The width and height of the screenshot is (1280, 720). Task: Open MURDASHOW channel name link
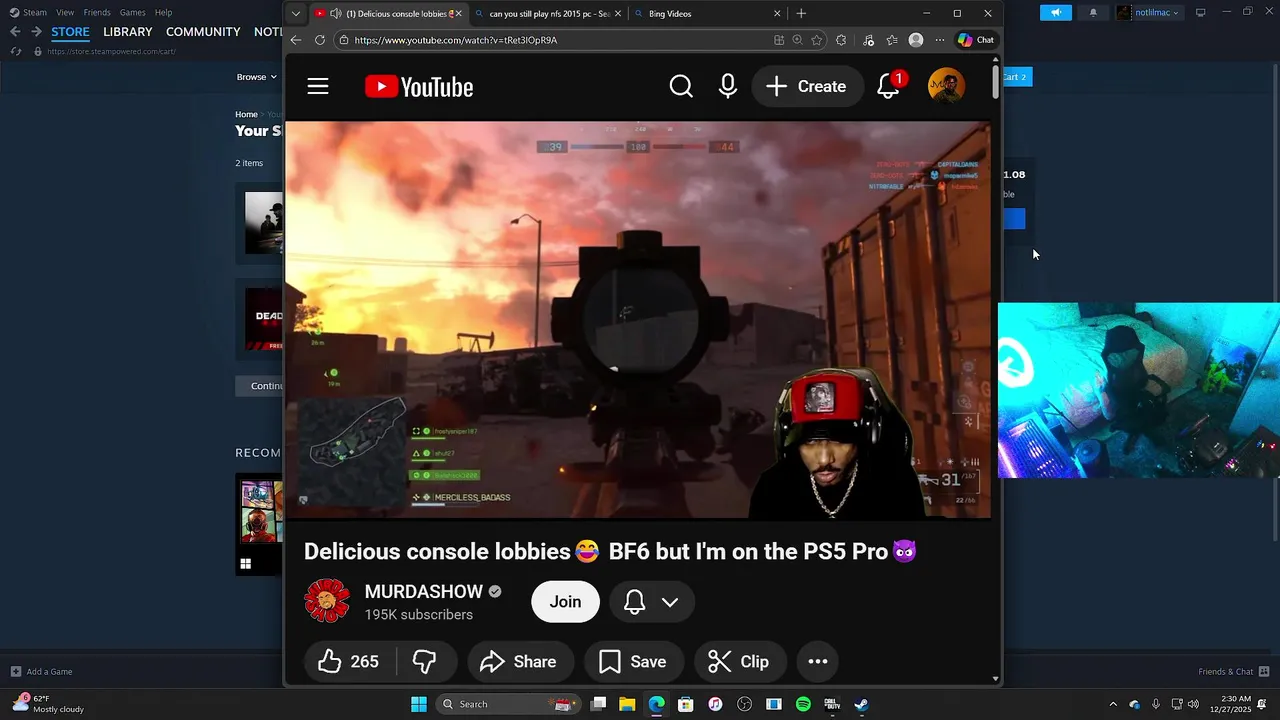(423, 592)
